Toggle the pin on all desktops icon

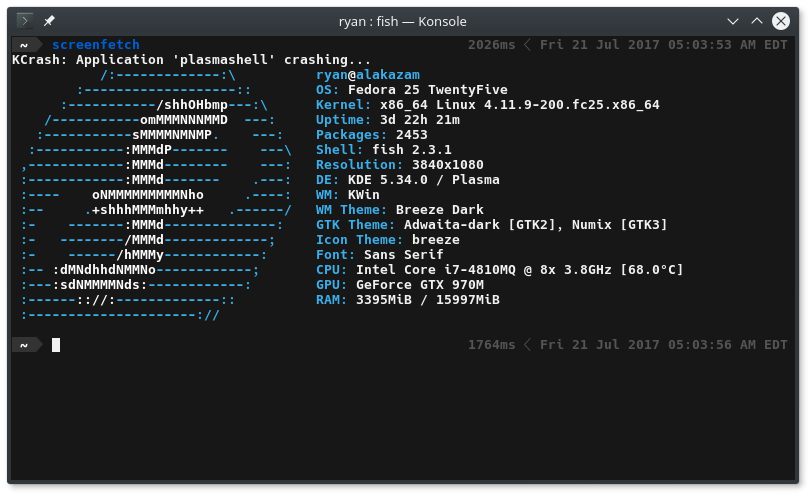[49, 20]
